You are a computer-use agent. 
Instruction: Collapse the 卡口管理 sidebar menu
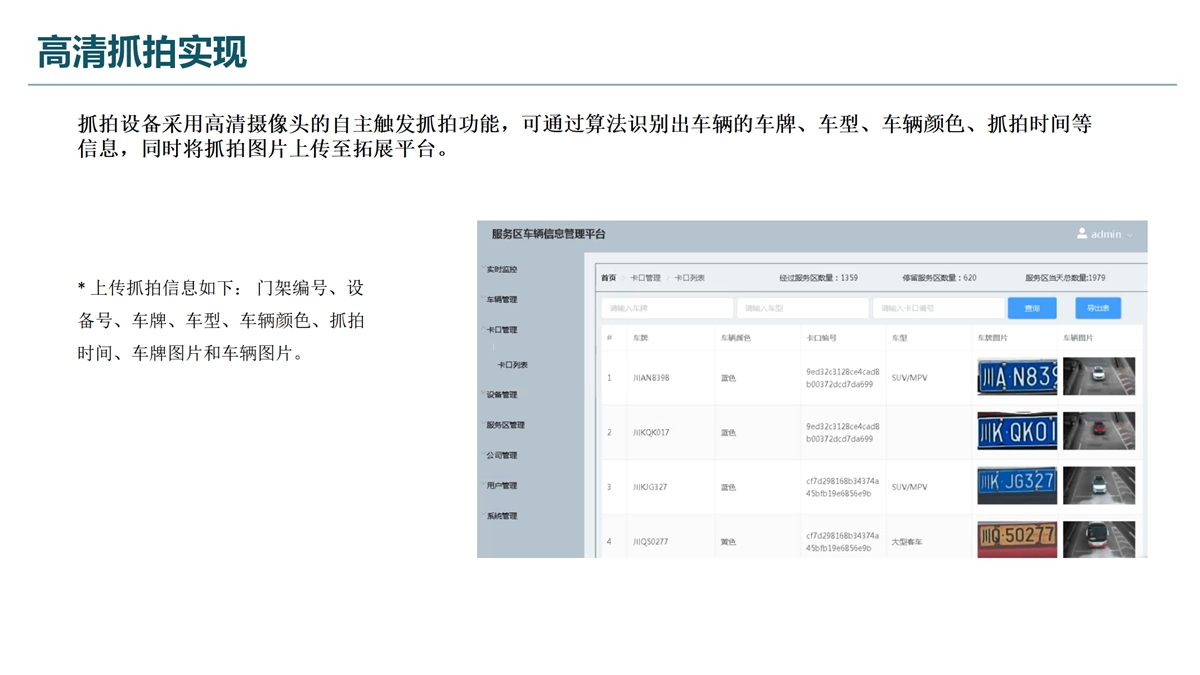click(x=502, y=330)
